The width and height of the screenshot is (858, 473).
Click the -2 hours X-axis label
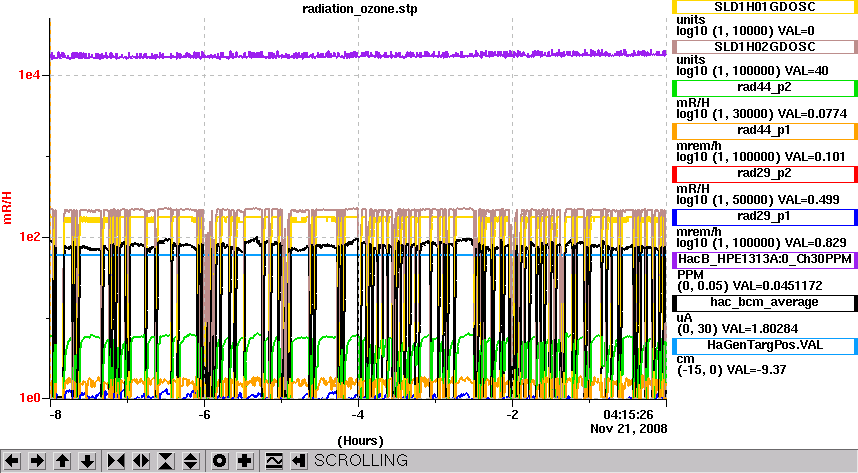[x=512, y=415]
